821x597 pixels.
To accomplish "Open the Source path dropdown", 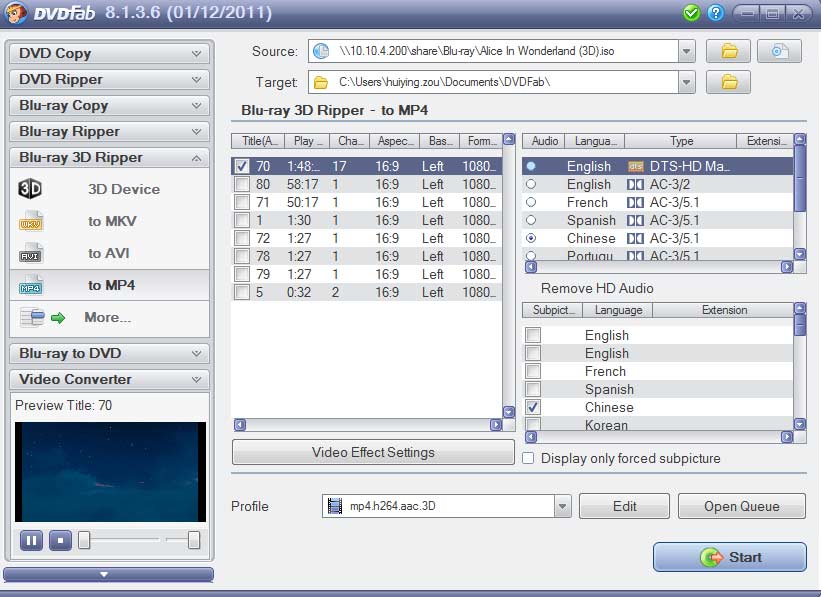I will click(686, 51).
